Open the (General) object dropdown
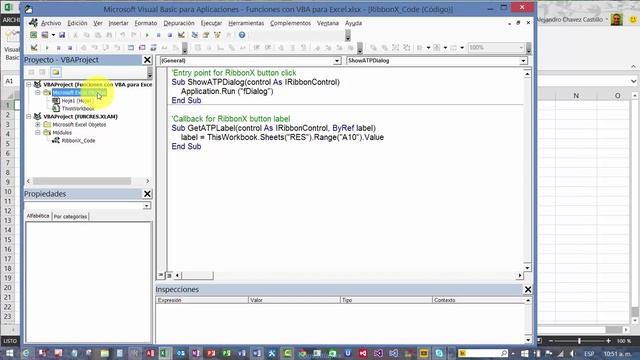Image resolution: width=640 pixels, height=360 pixels. click(x=337, y=61)
